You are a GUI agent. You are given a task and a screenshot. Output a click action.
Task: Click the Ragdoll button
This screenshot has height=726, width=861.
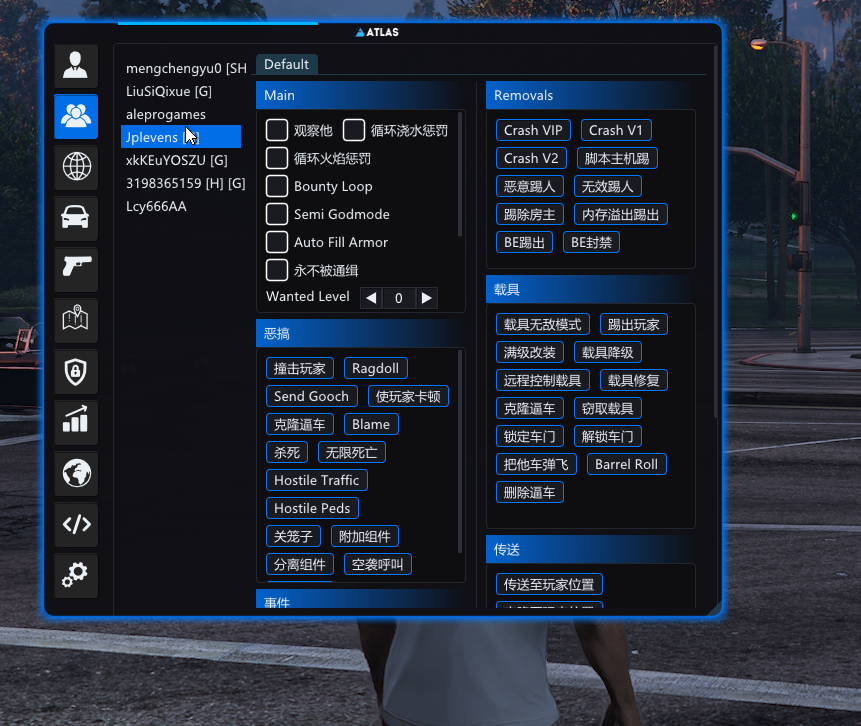point(376,368)
